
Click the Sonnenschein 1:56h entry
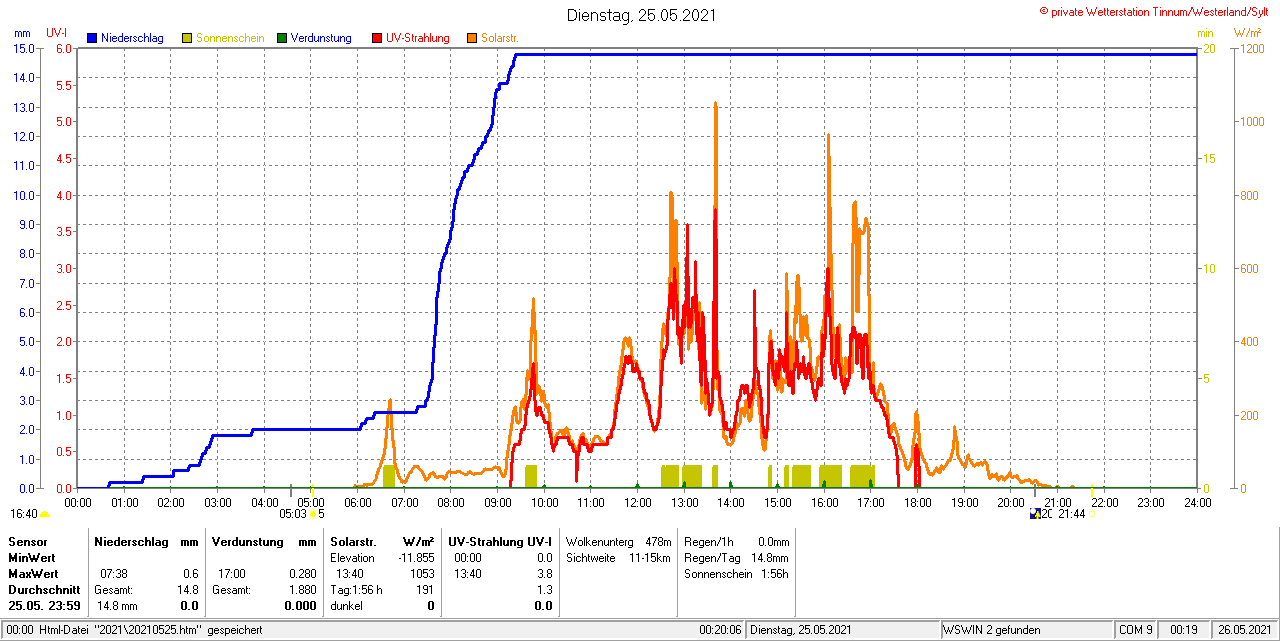737,573
